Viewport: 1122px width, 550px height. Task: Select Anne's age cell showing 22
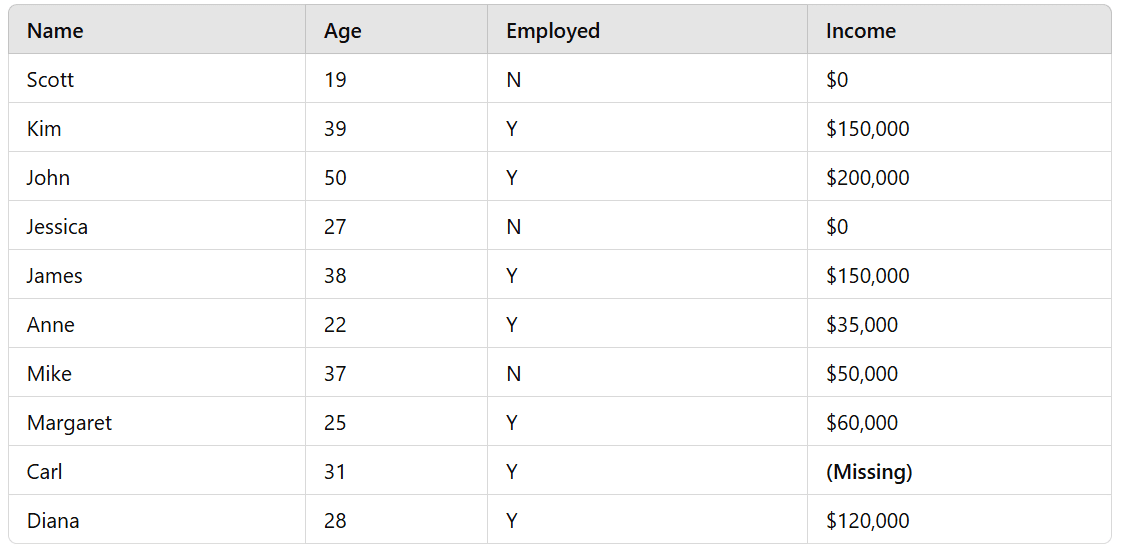(x=396, y=325)
